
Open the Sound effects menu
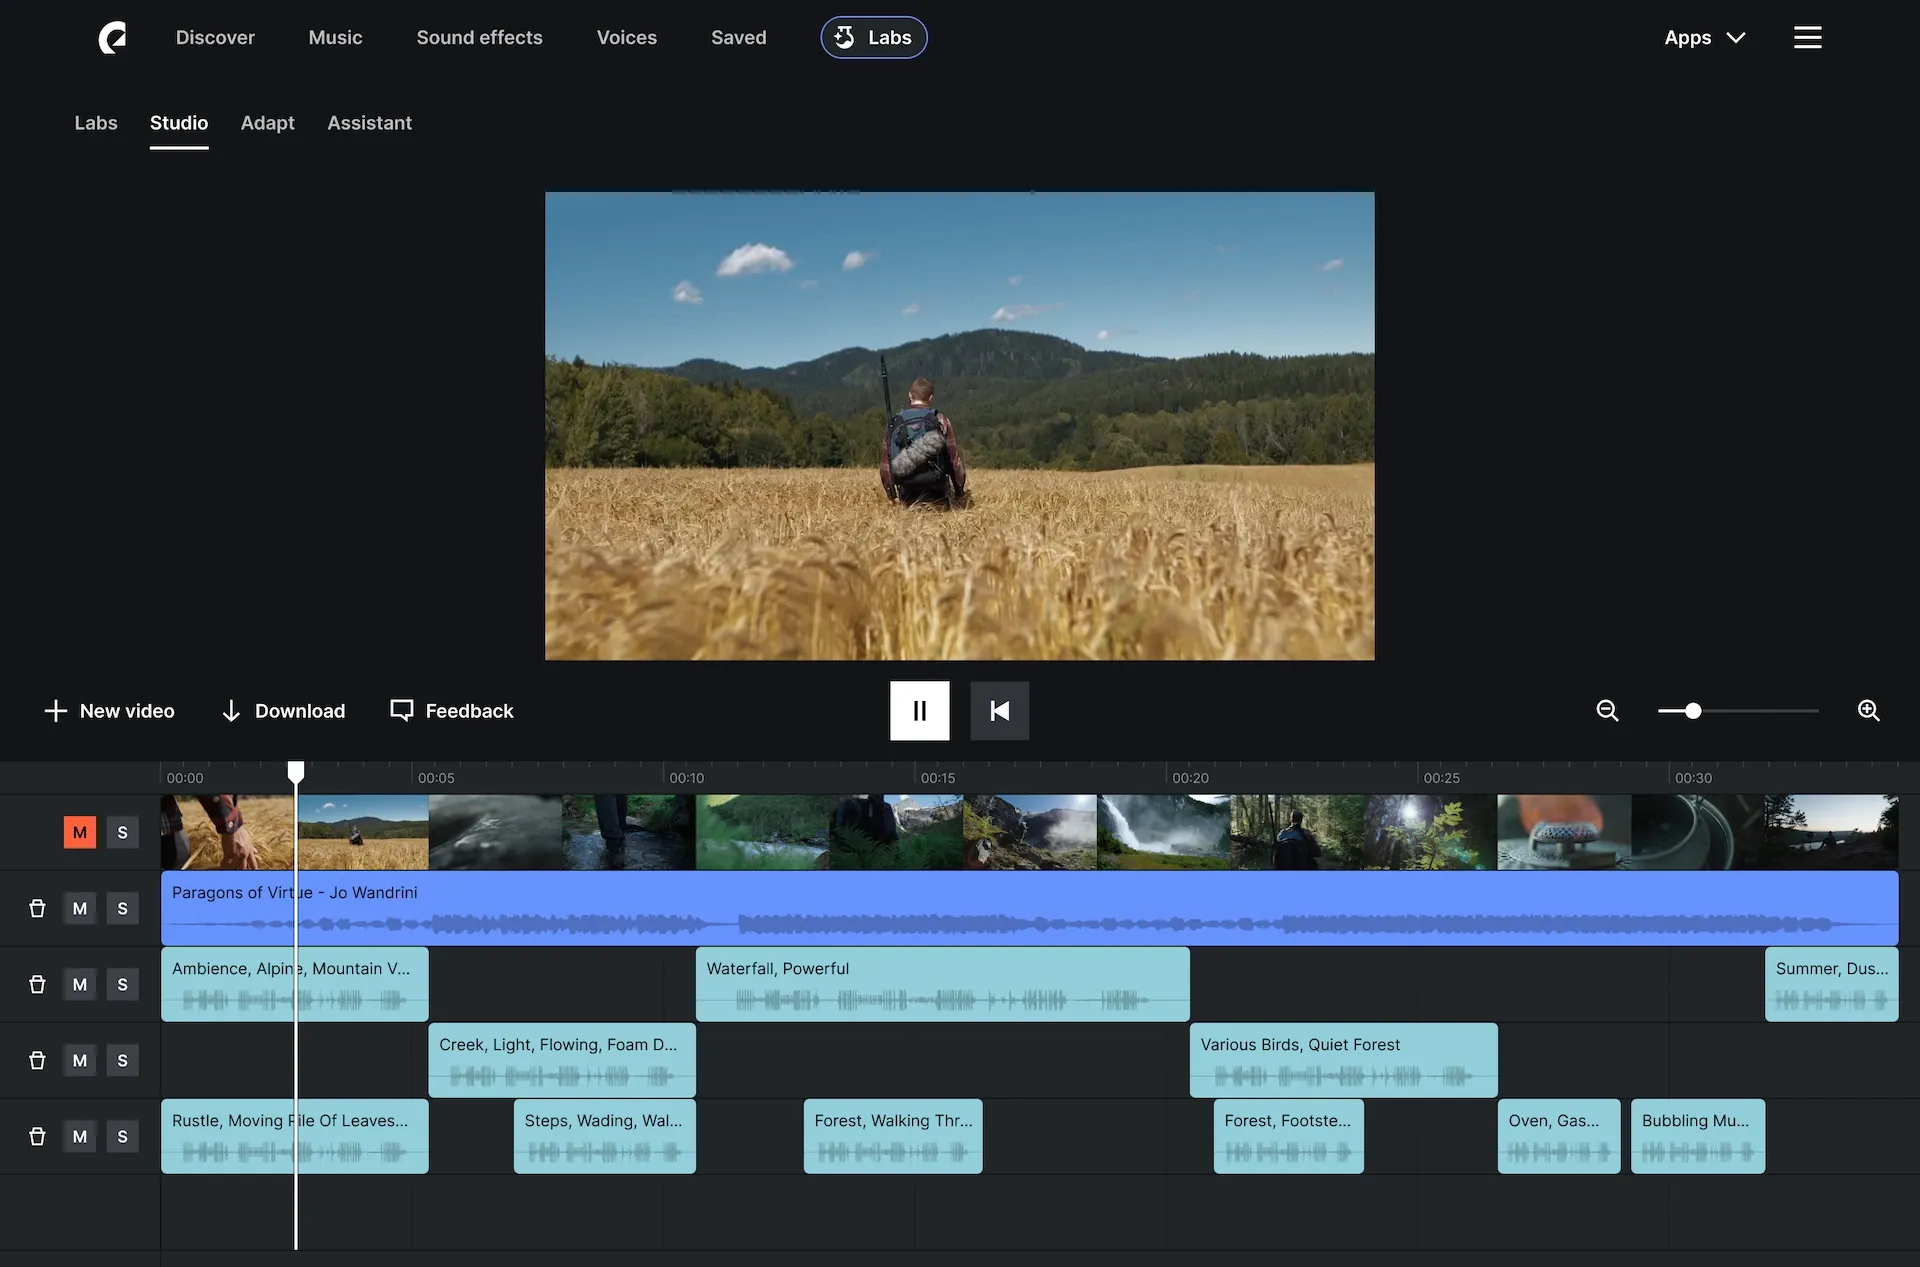tap(479, 37)
